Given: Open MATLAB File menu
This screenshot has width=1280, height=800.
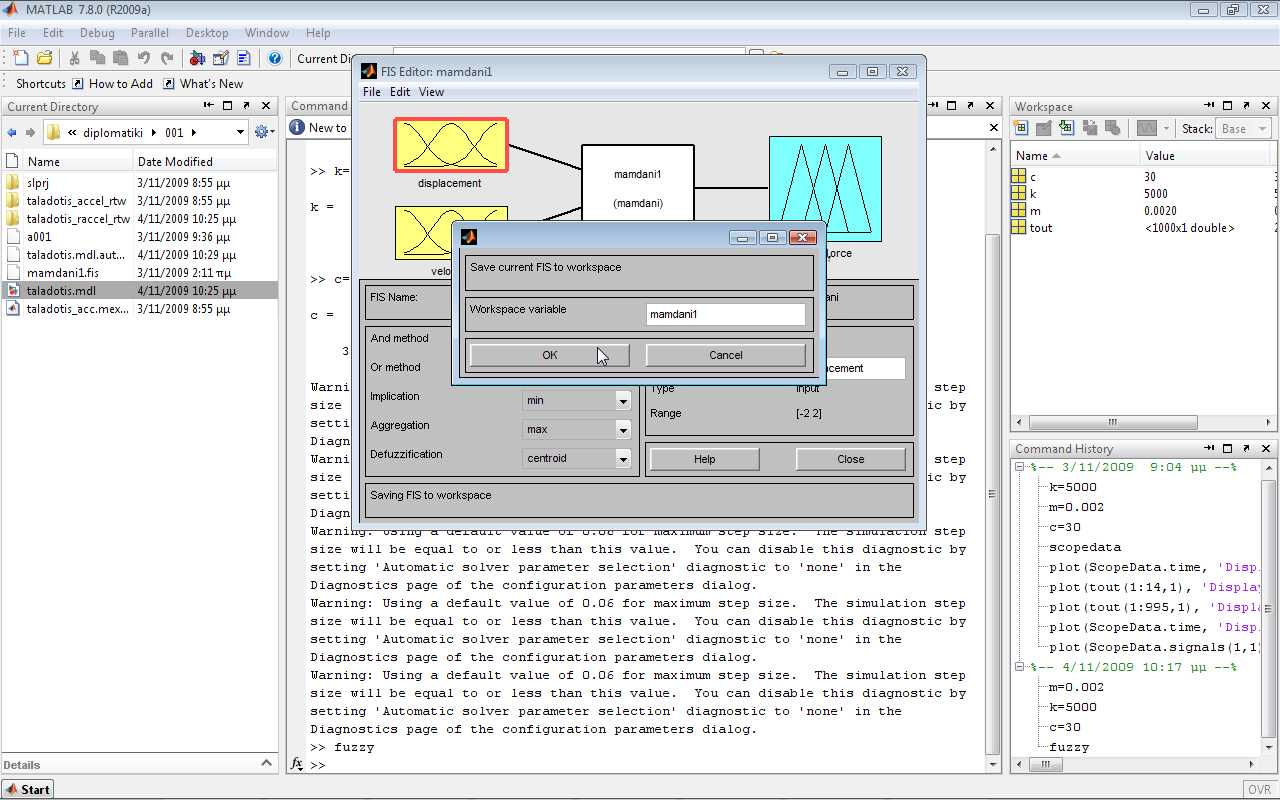Looking at the screenshot, I should 17,33.
